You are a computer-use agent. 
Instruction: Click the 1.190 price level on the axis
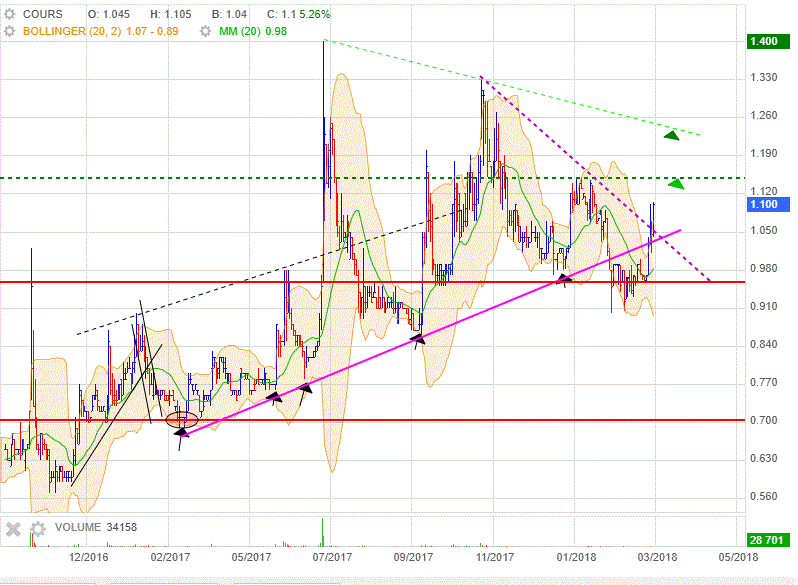(x=764, y=153)
